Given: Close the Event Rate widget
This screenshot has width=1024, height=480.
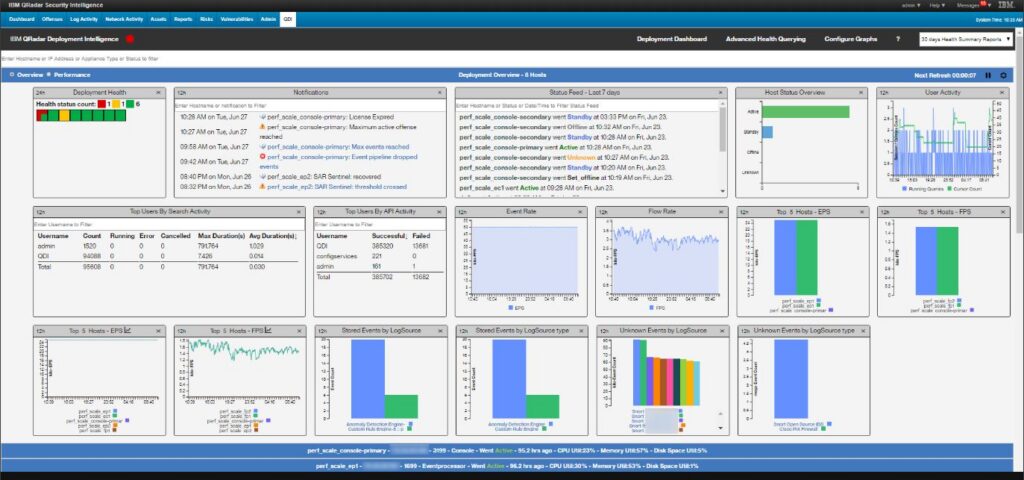Looking at the screenshot, I should coord(581,212).
